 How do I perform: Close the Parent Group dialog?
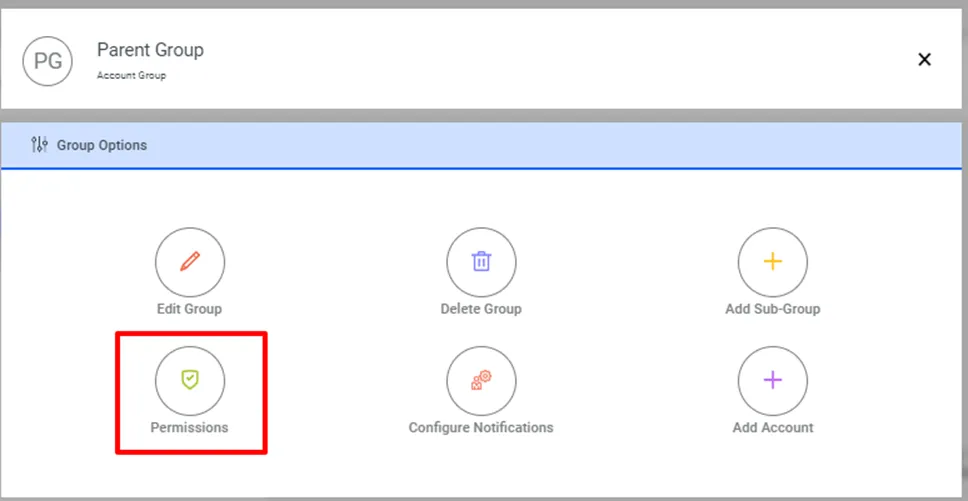(x=924, y=59)
